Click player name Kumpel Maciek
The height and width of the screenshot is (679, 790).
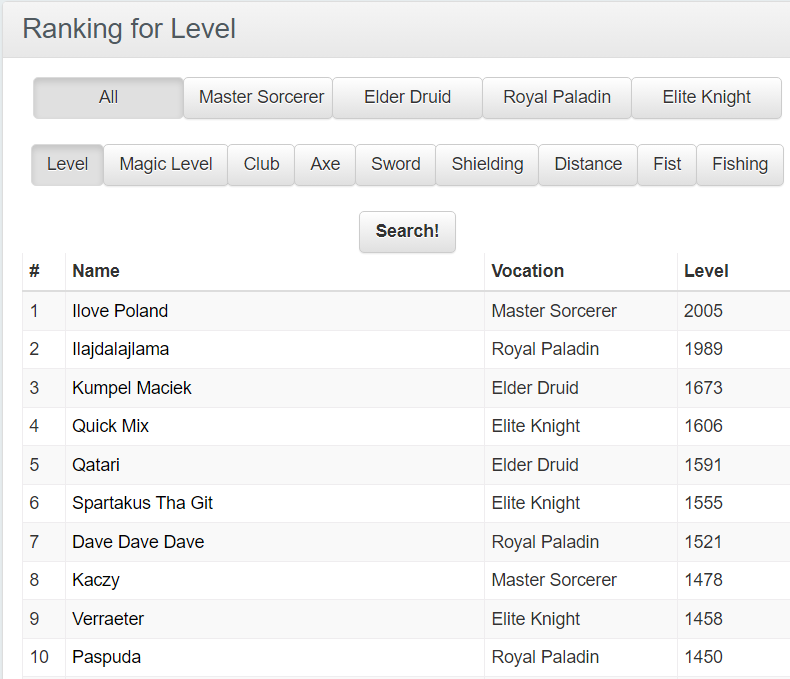[132, 388]
